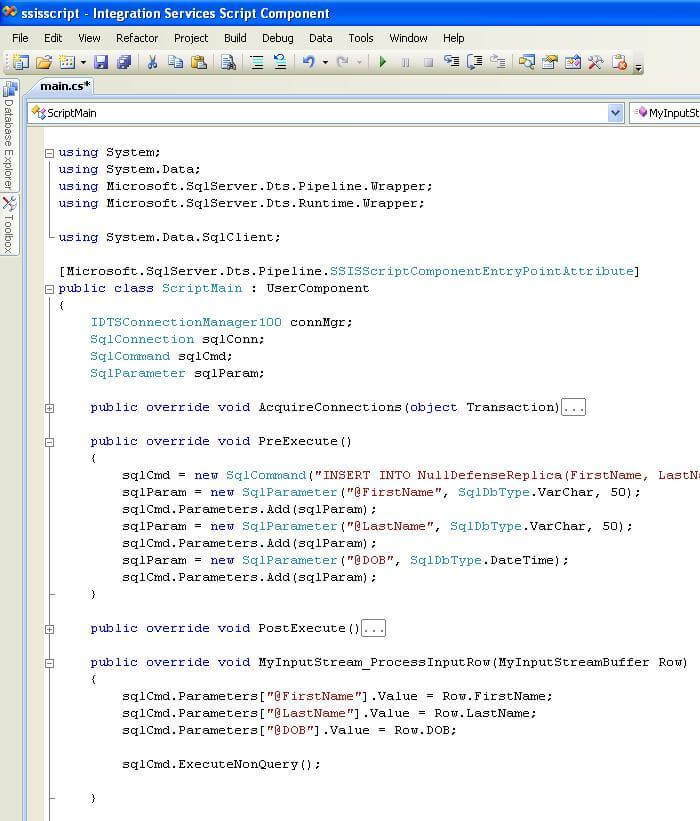Click the Stop Debugging square icon
This screenshot has width=700, height=821.
tap(428, 62)
